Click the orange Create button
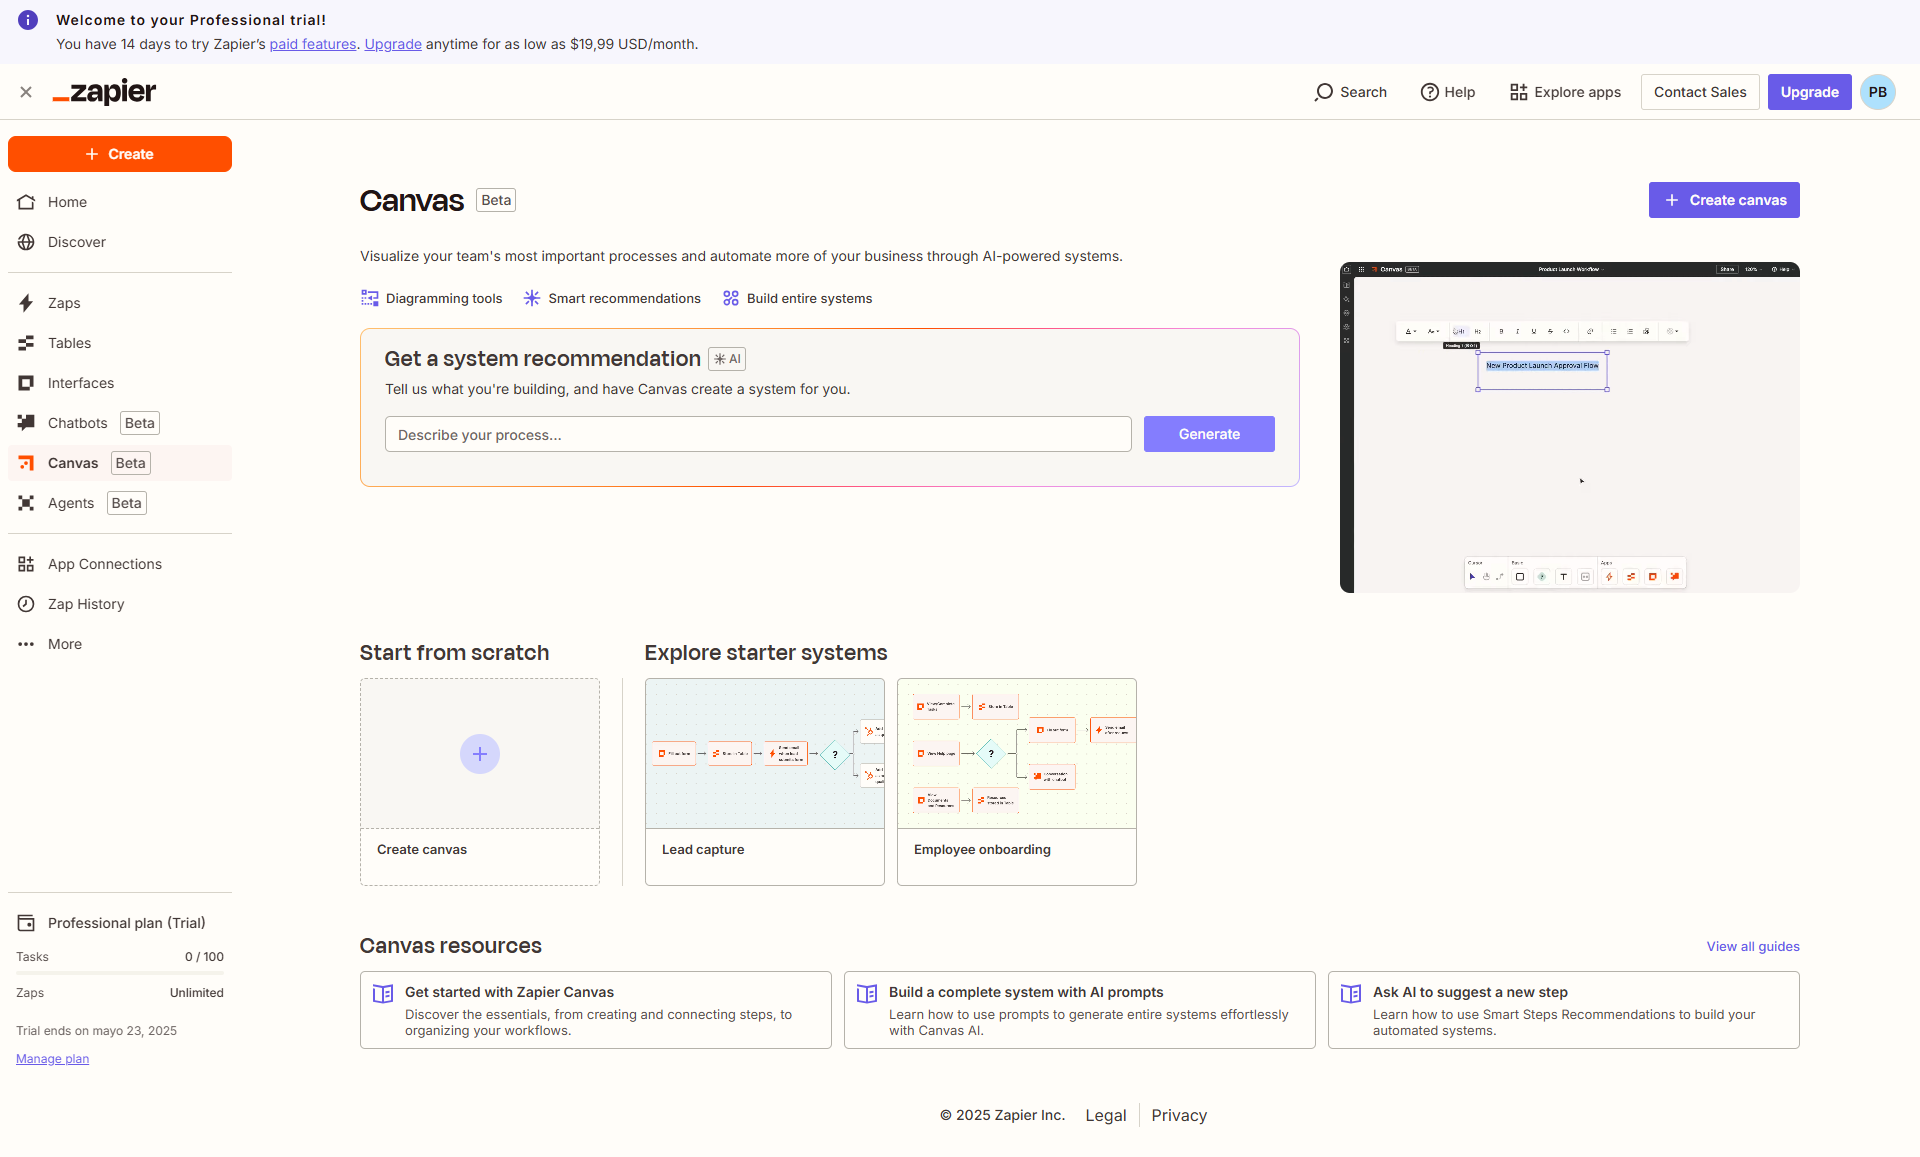This screenshot has width=1920, height=1157. click(120, 154)
